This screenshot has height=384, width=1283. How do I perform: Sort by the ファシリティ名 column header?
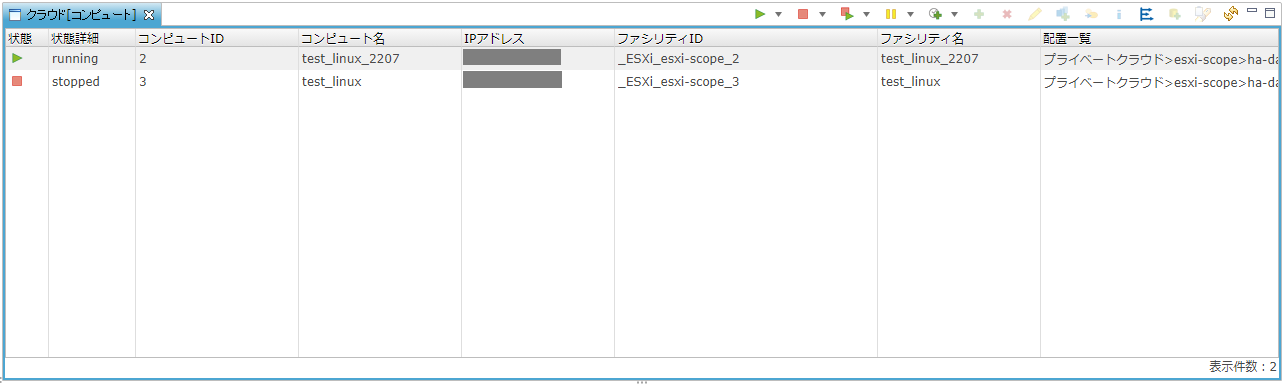point(959,38)
